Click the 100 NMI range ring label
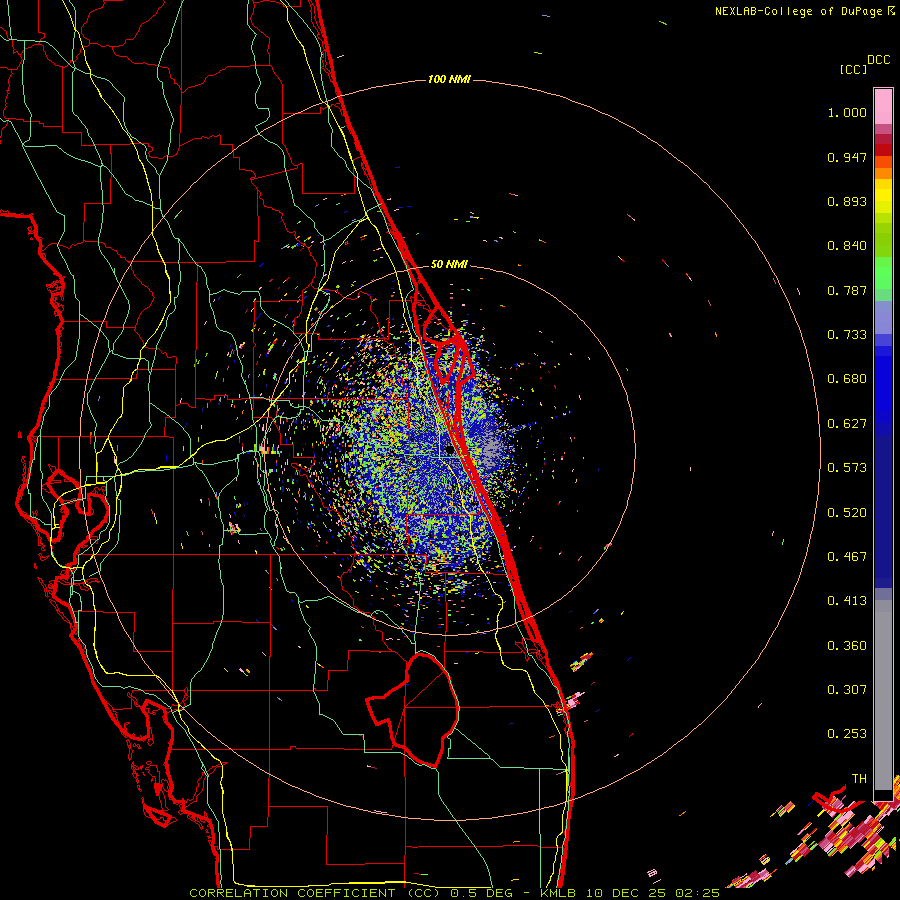 (449, 79)
